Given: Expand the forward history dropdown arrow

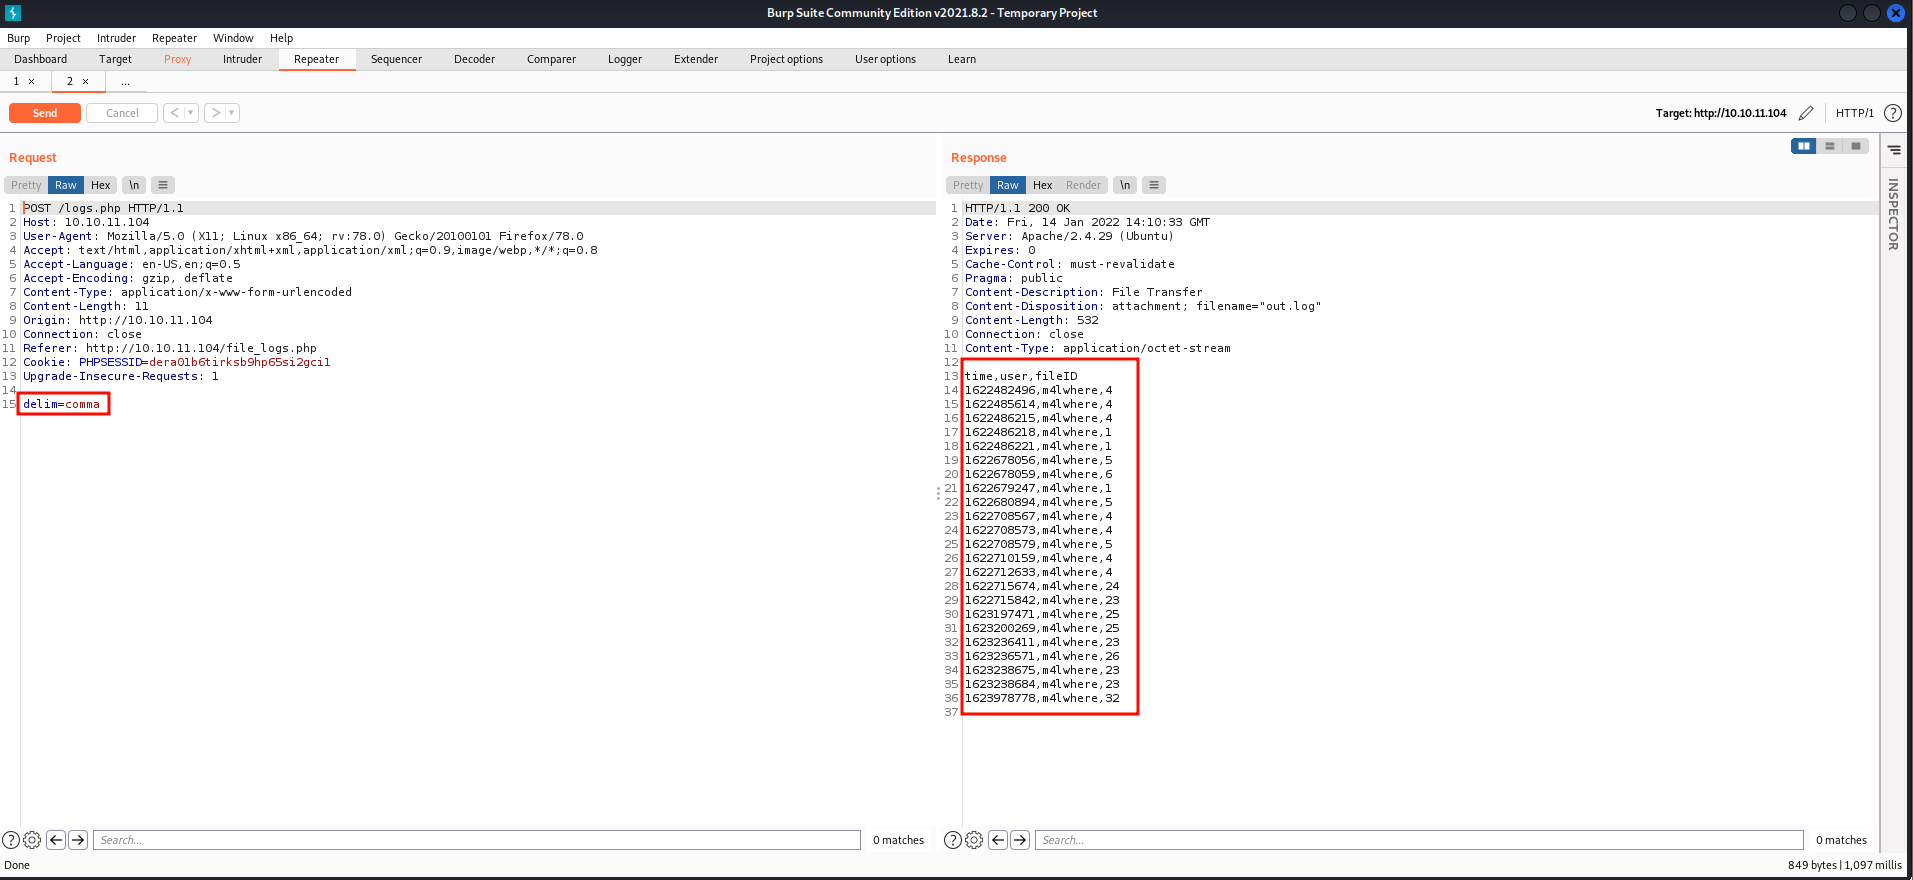Looking at the screenshot, I should [232, 113].
